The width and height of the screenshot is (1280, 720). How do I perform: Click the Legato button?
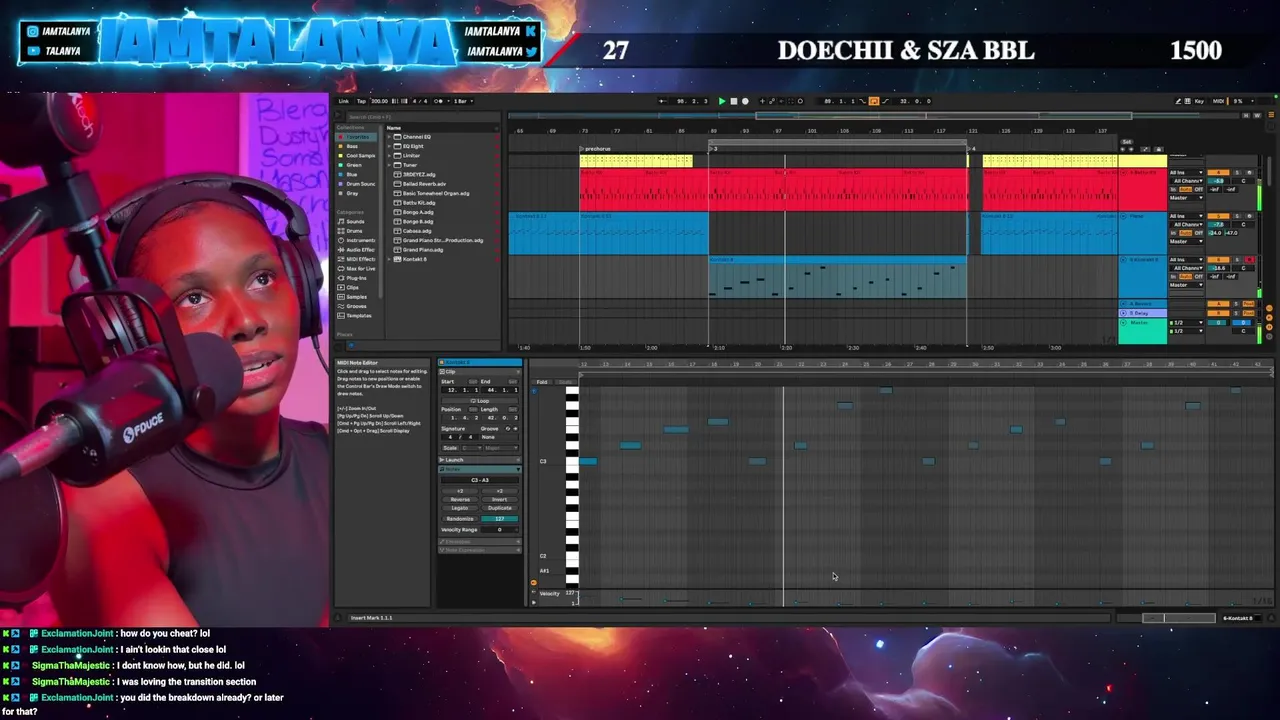click(460, 508)
